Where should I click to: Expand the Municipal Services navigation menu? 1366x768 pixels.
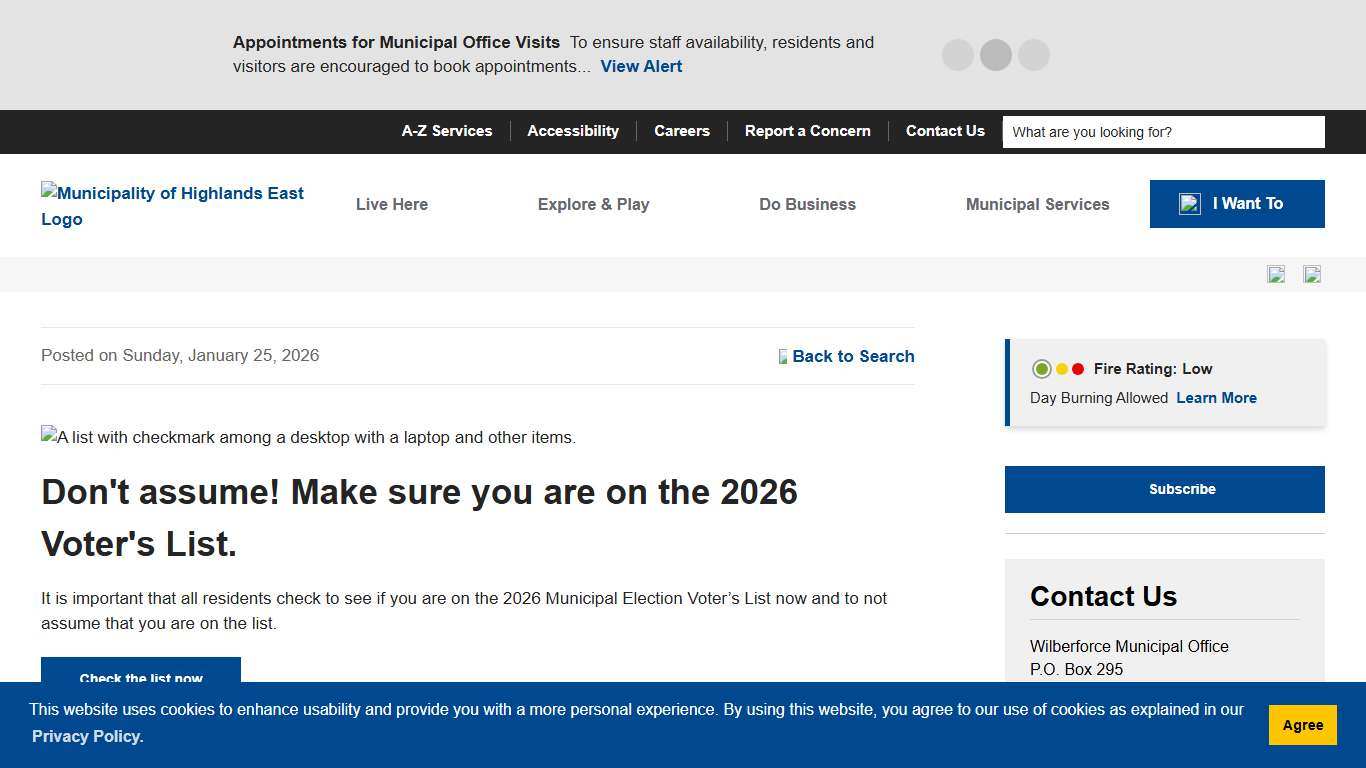click(1037, 204)
